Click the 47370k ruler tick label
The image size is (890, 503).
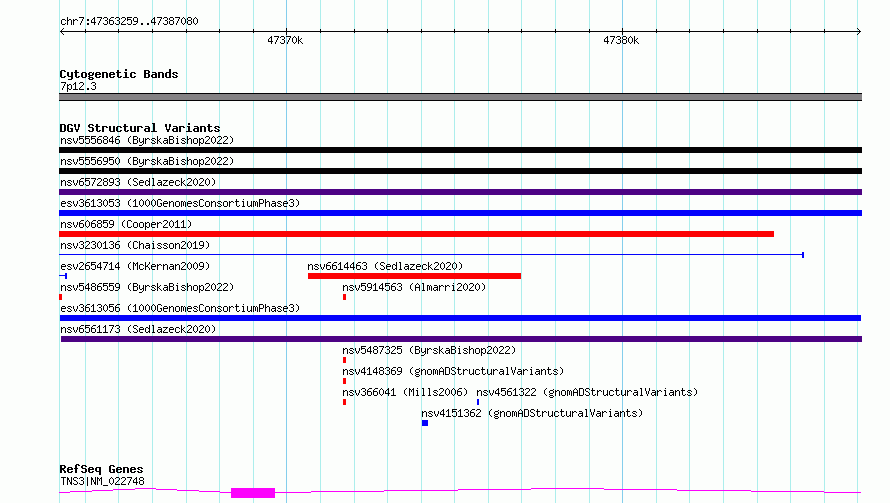pos(285,40)
